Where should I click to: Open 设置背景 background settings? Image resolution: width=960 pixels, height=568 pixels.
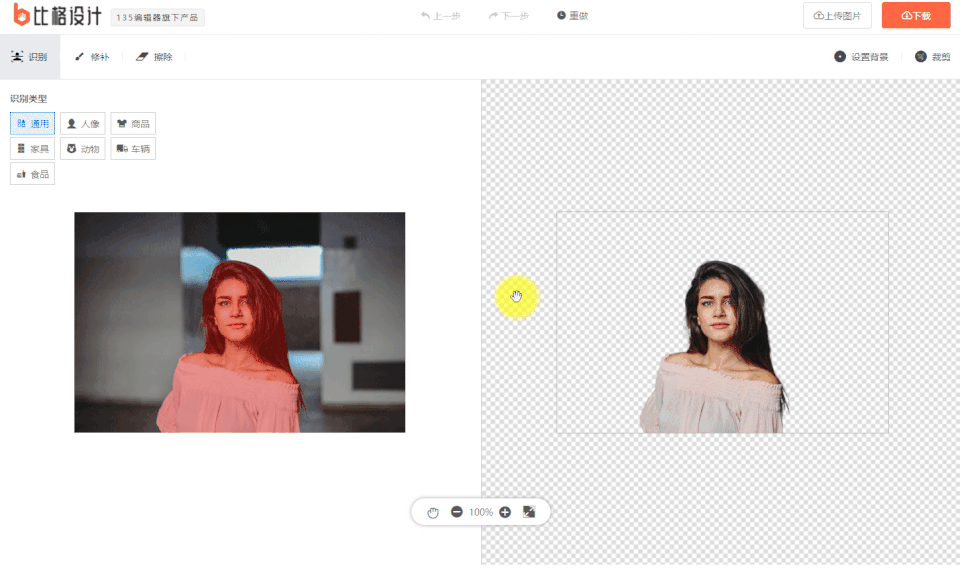[861, 57]
